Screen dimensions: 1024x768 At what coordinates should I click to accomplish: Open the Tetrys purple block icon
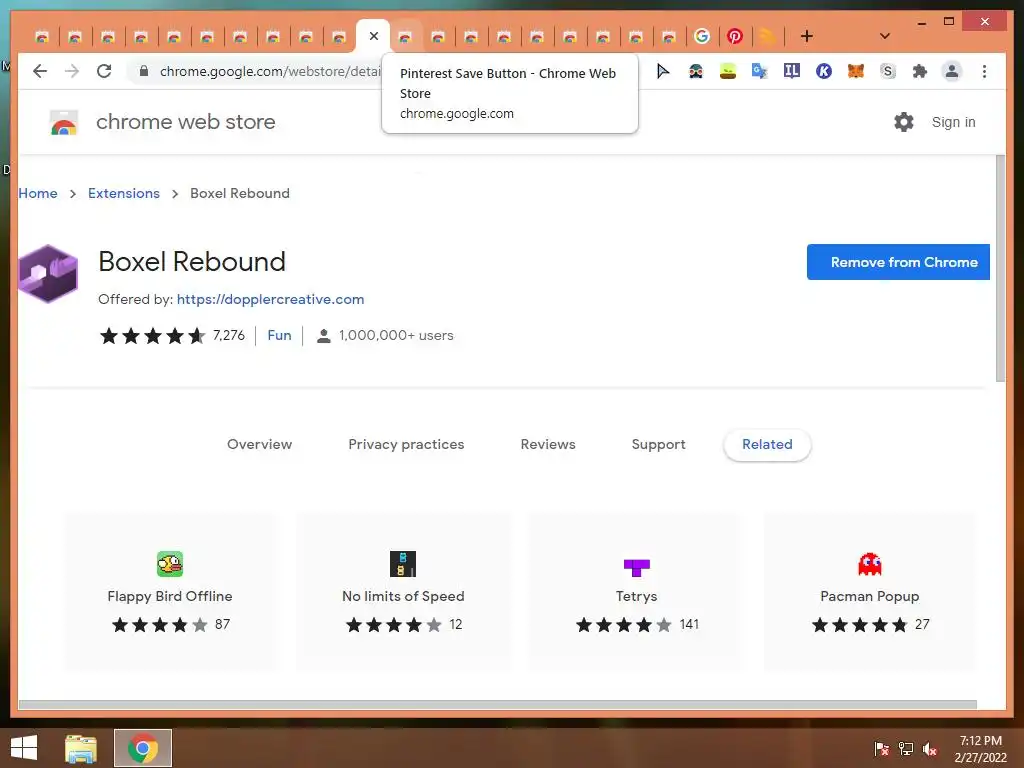(x=636, y=567)
